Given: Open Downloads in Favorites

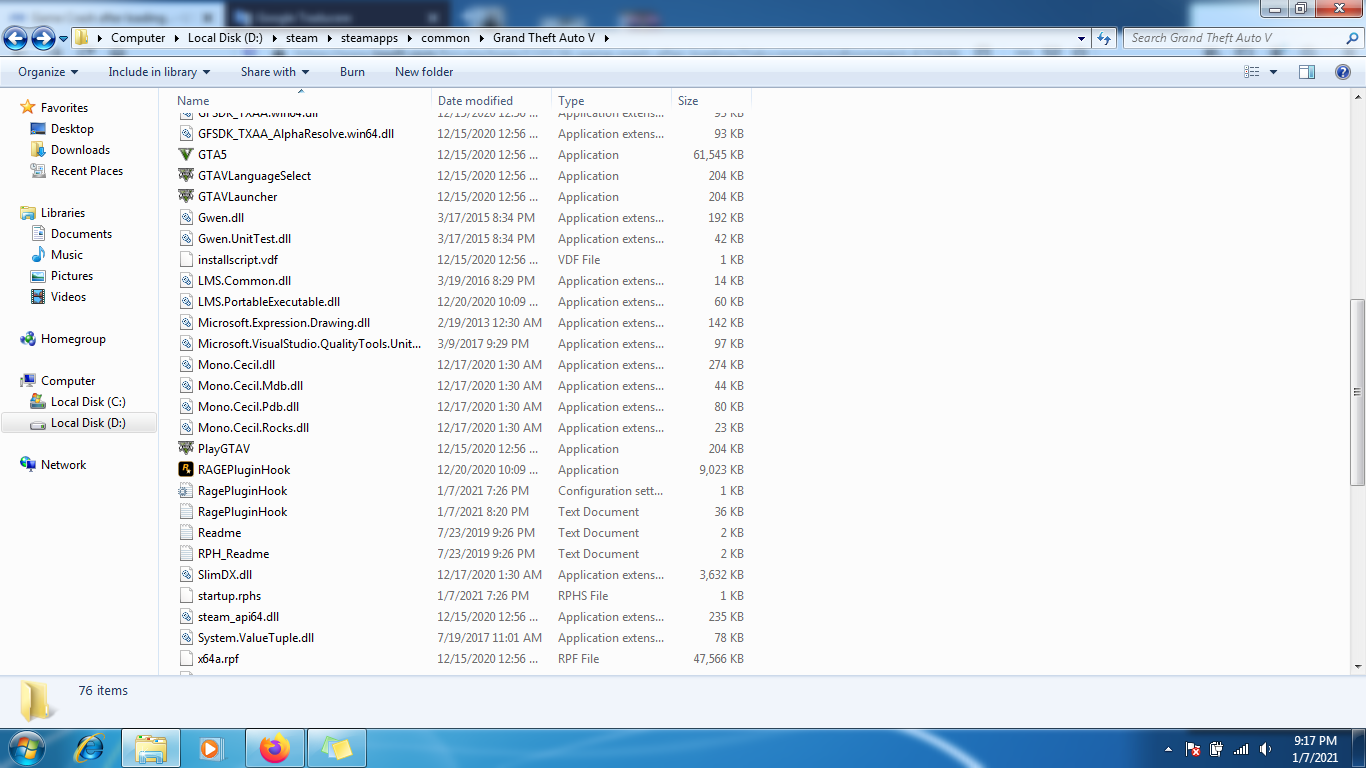Looking at the screenshot, I should pos(80,150).
